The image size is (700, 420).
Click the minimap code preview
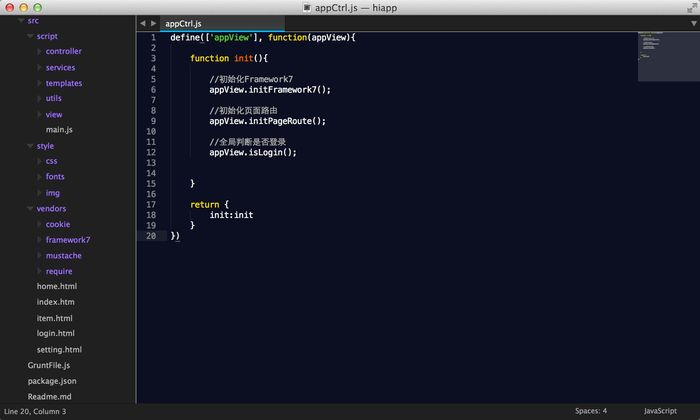(668, 56)
